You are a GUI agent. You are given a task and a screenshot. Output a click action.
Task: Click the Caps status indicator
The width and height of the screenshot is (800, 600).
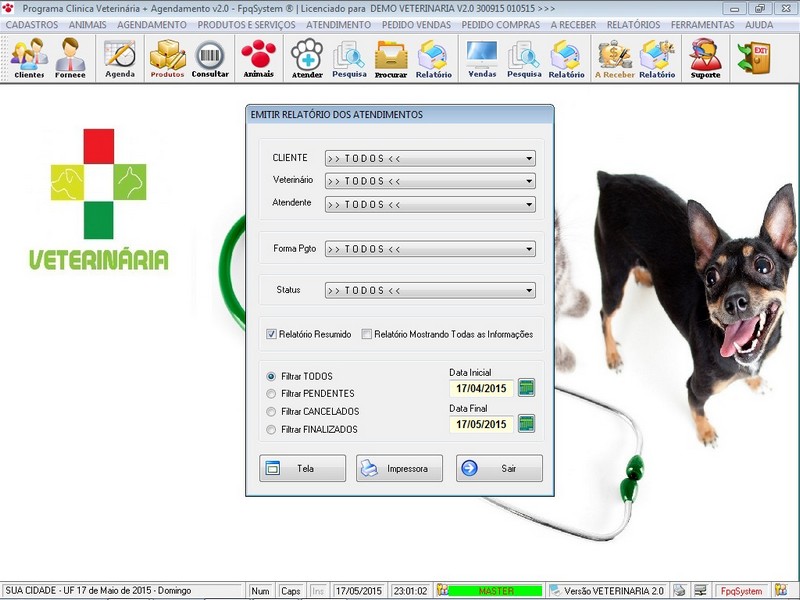tap(290, 591)
